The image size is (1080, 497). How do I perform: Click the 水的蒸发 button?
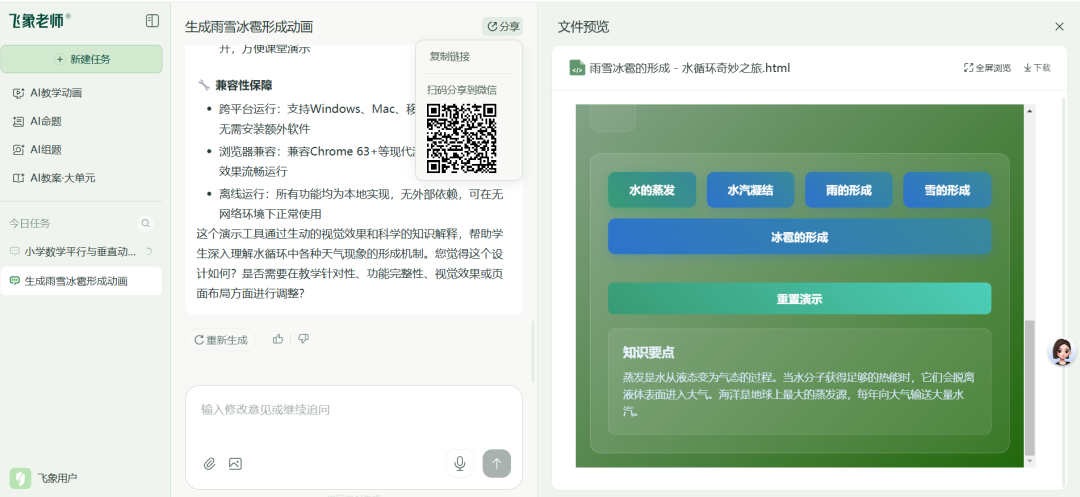[652, 190]
